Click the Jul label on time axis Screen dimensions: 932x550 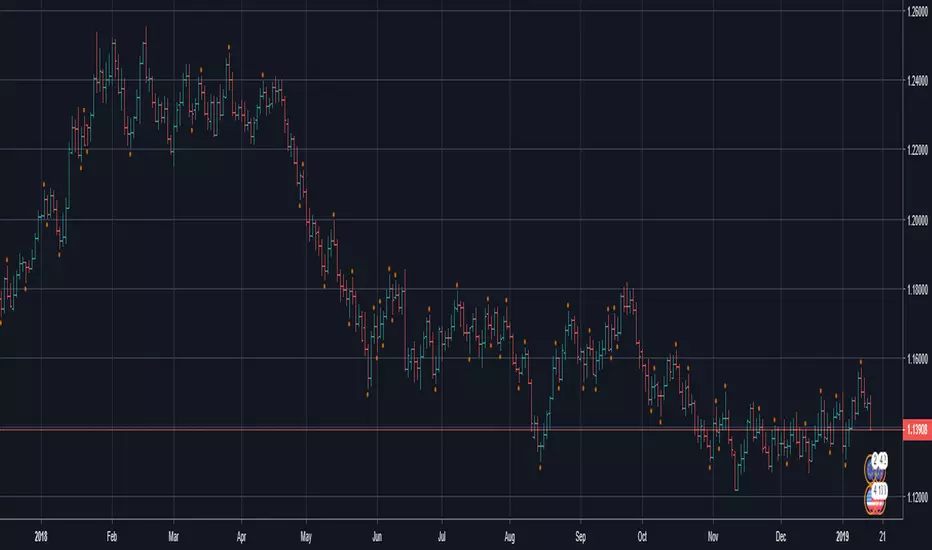442,536
